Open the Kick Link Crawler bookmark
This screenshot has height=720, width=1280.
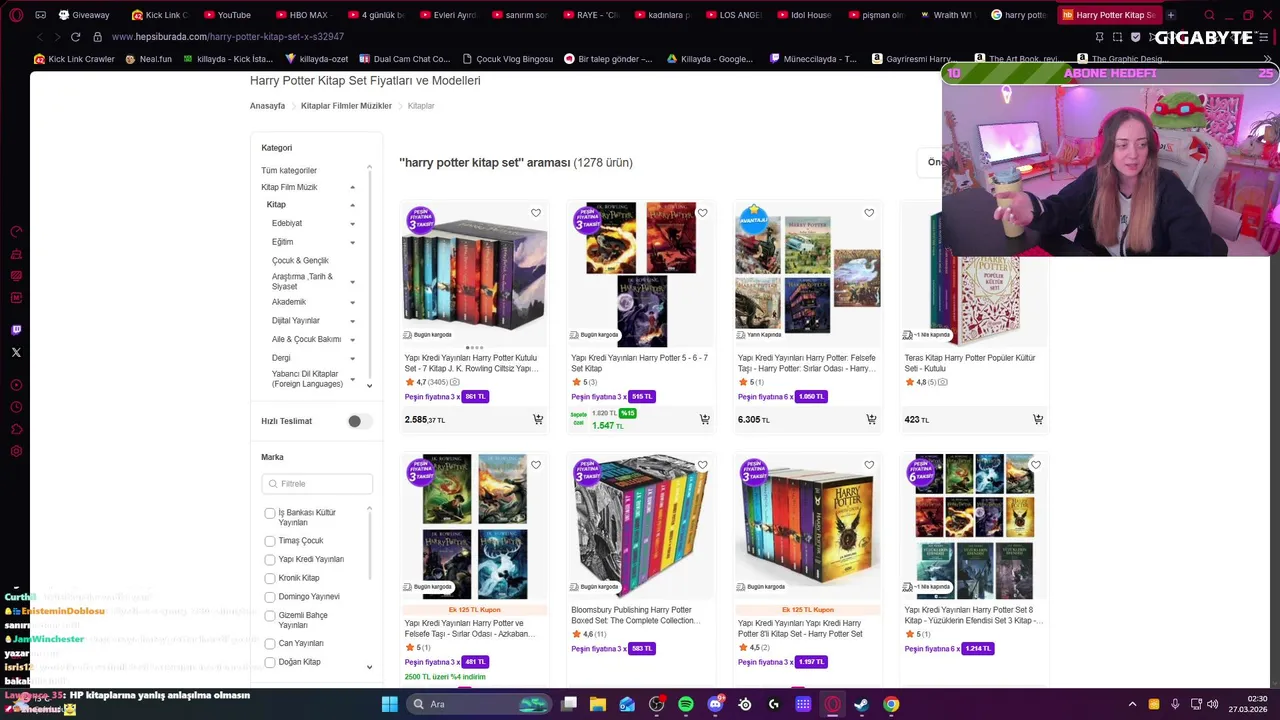point(74,59)
